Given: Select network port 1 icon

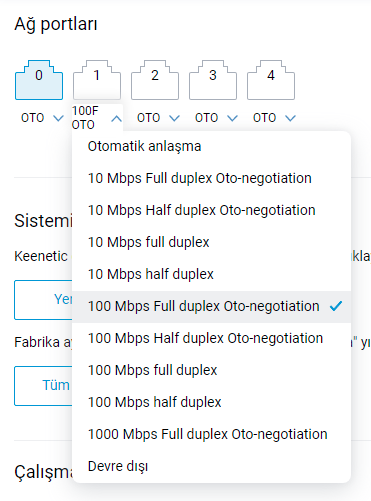Looking at the screenshot, I should [x=97, y=80].
